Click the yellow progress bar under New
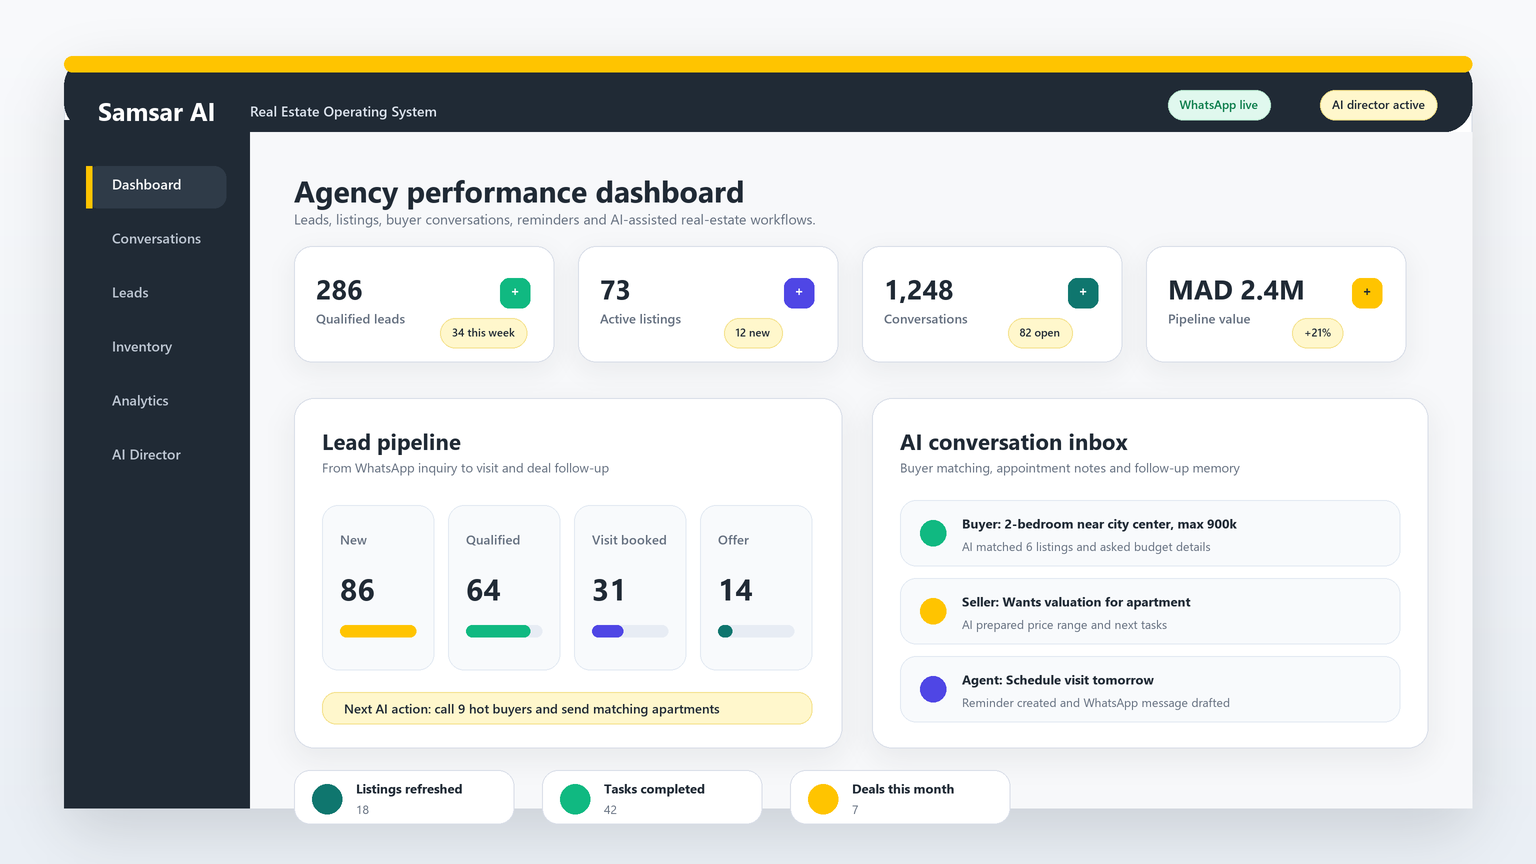Image resolution: width=1536 pixels, height=864 pixels. click(x=378, y=631)
